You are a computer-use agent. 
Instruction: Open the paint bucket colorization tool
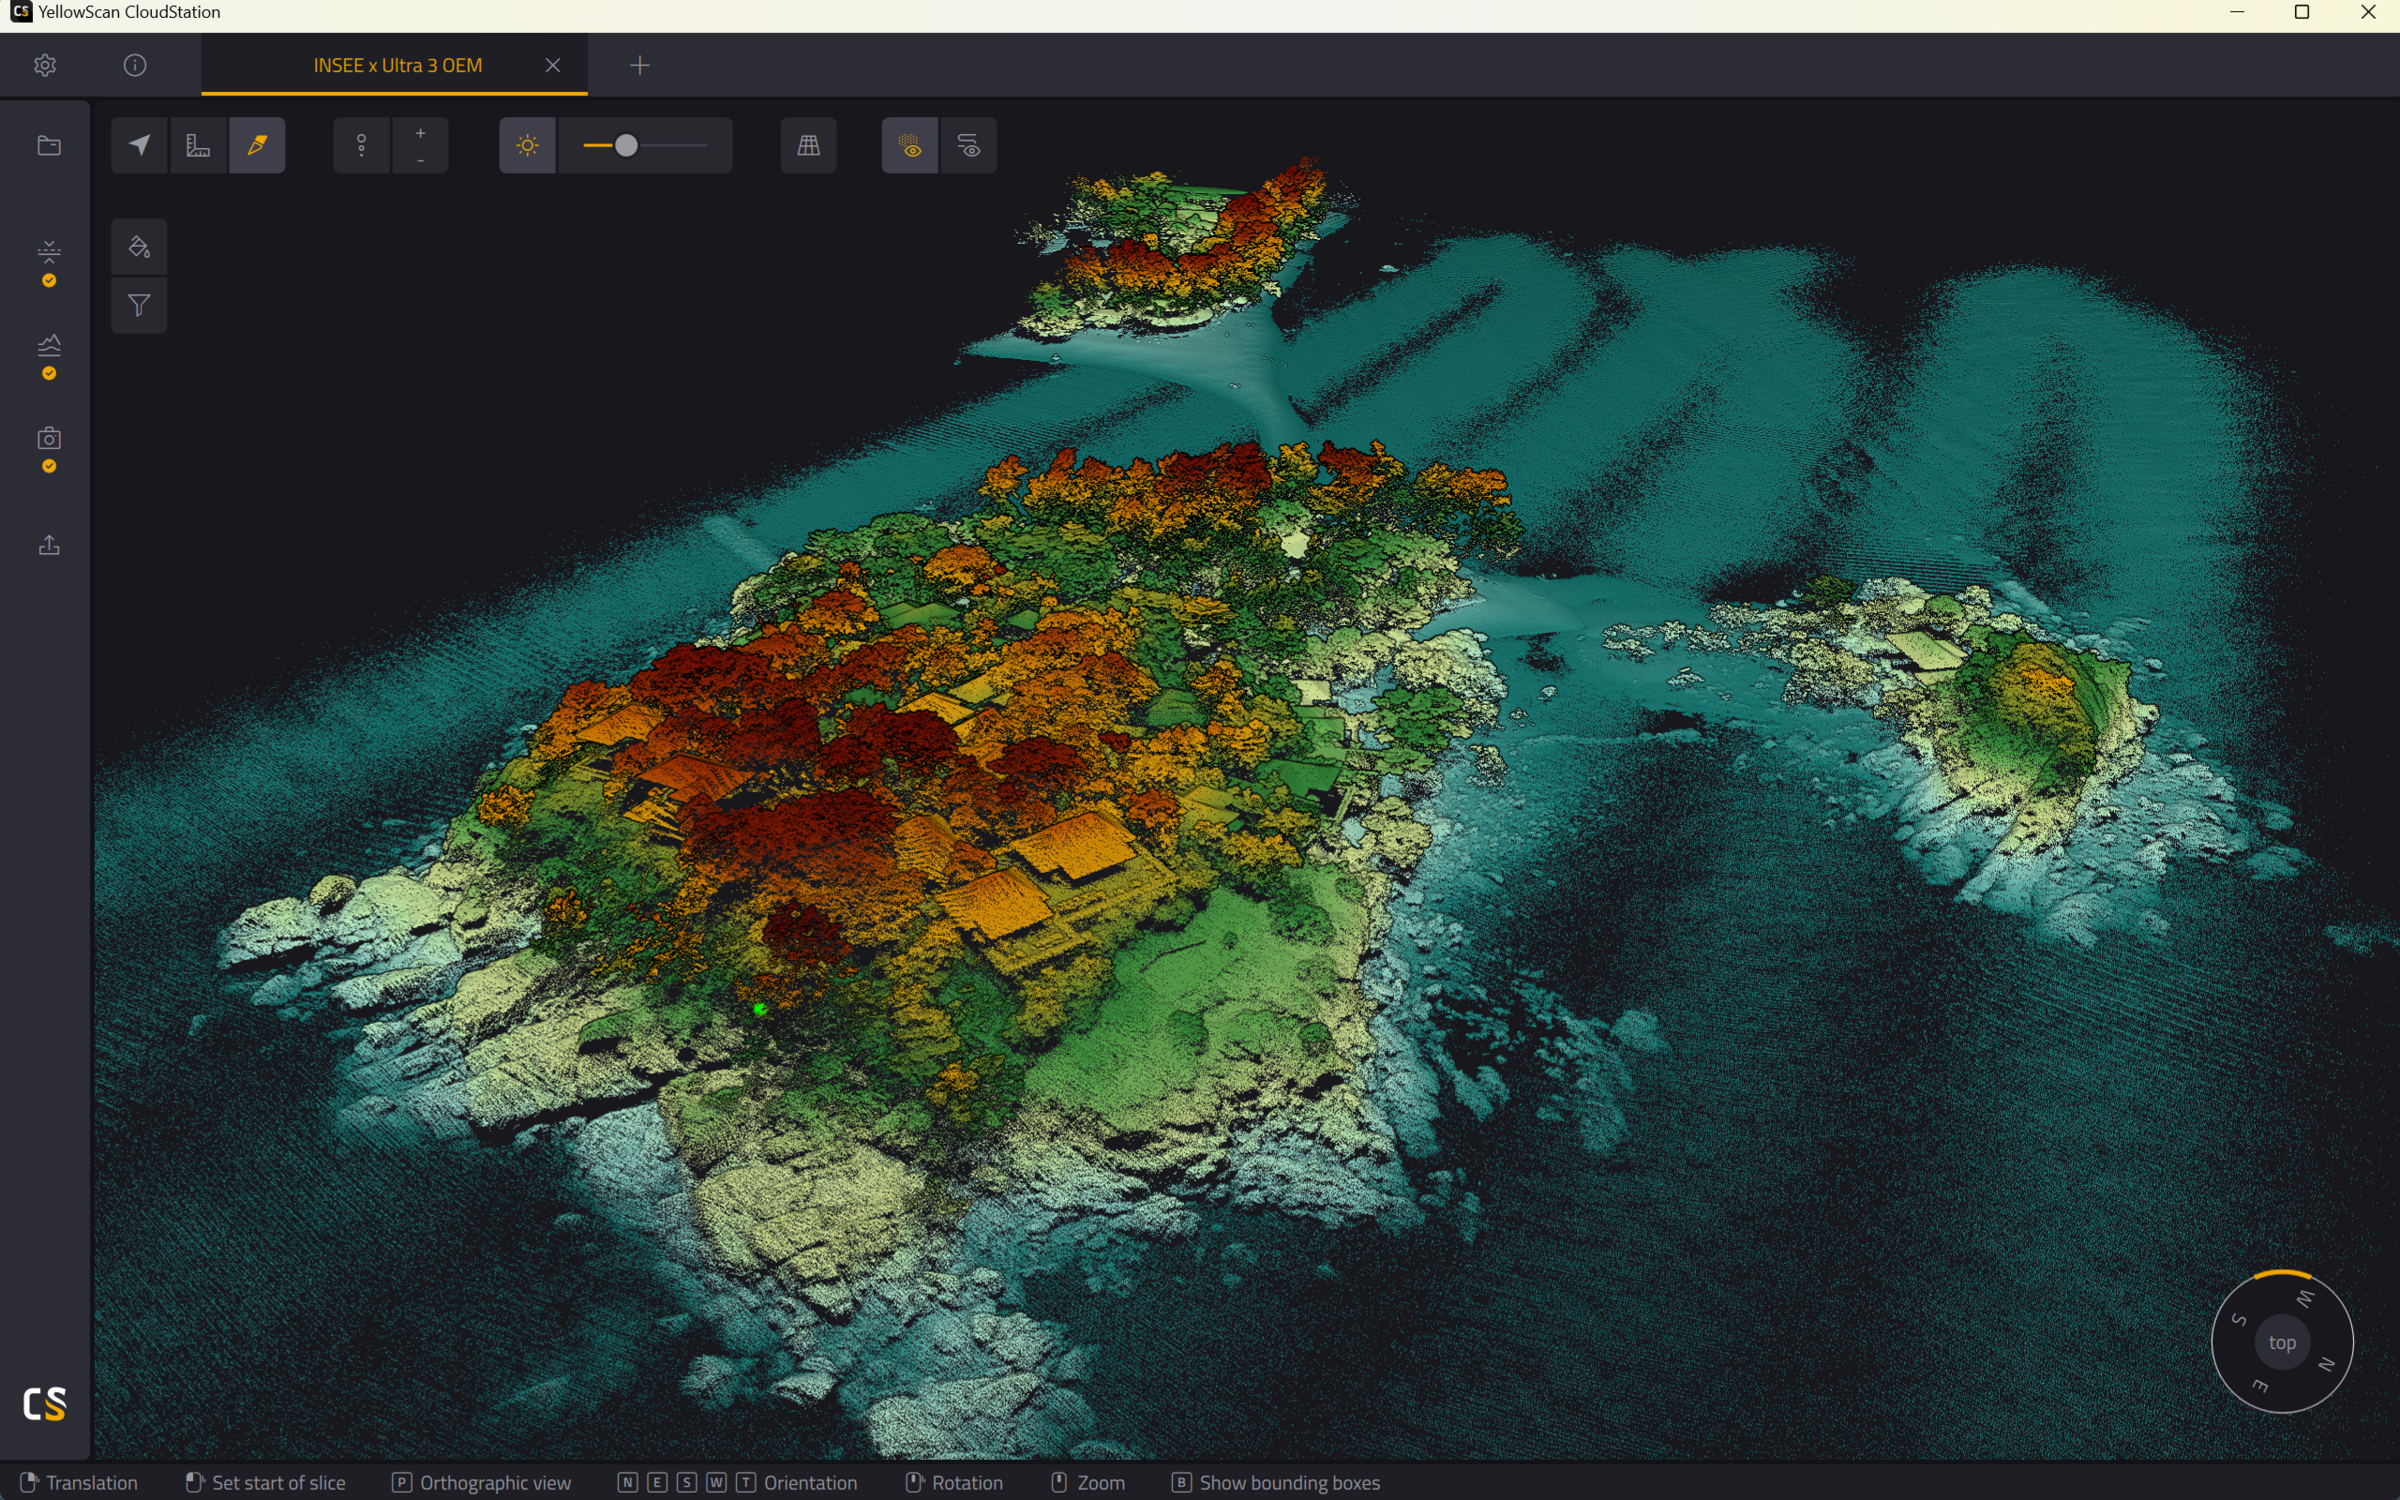point(139,247)
